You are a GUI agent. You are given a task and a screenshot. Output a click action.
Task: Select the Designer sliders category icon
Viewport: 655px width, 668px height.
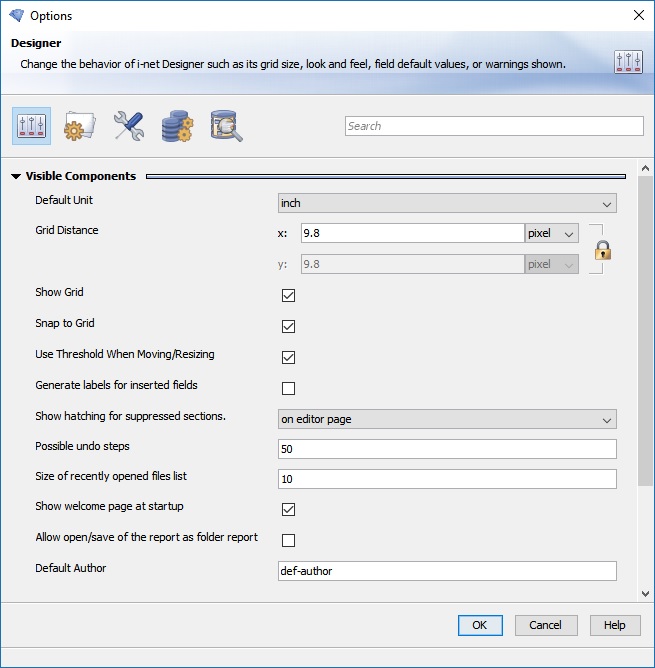tap(31, 126)
